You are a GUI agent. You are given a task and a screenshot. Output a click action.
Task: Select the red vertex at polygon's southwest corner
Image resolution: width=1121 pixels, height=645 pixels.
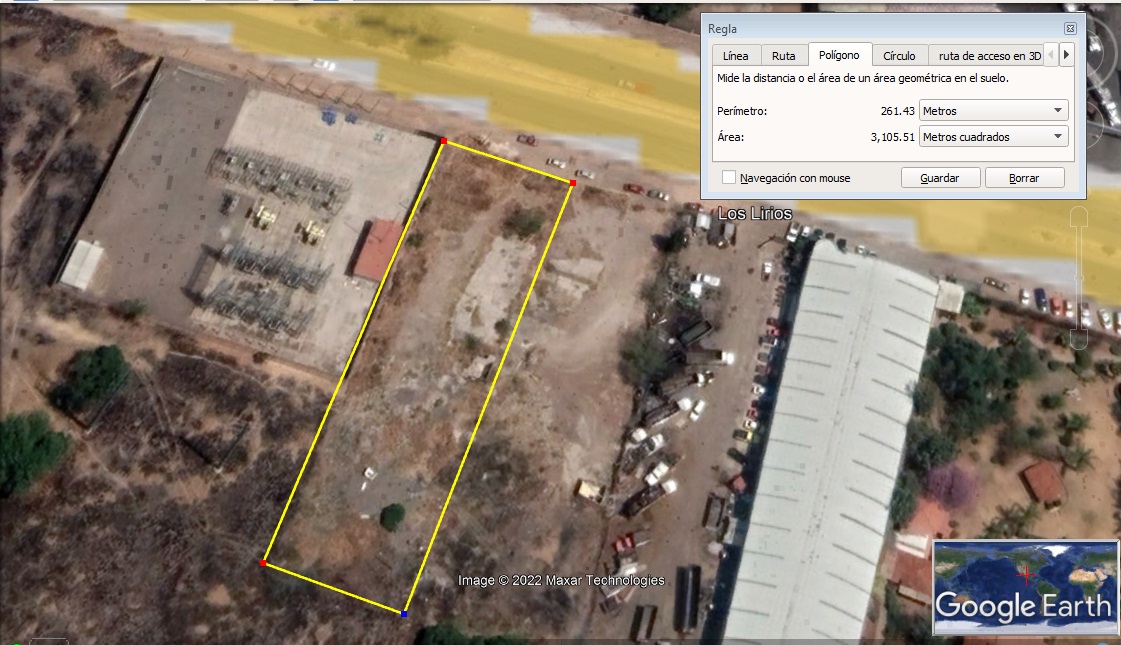(x=263, y=563)
